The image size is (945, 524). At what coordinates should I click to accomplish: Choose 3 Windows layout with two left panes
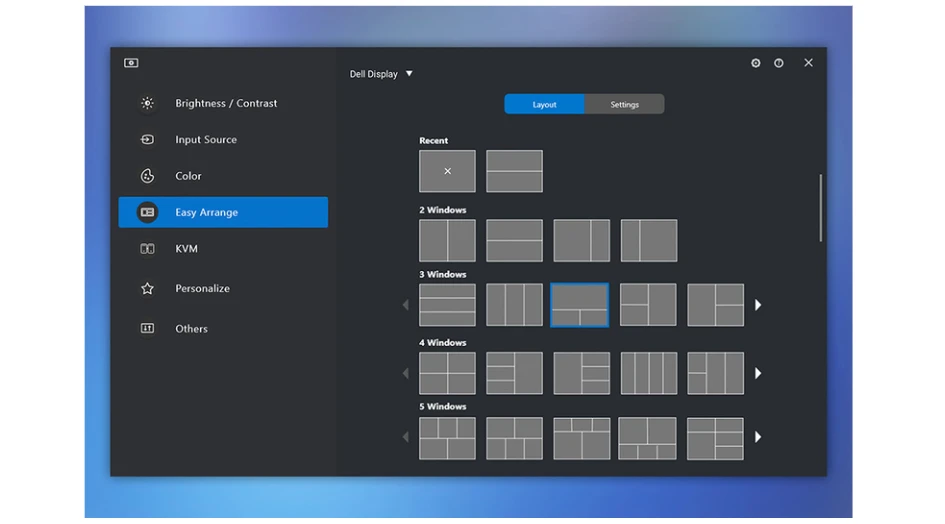[x=648, y=305]
